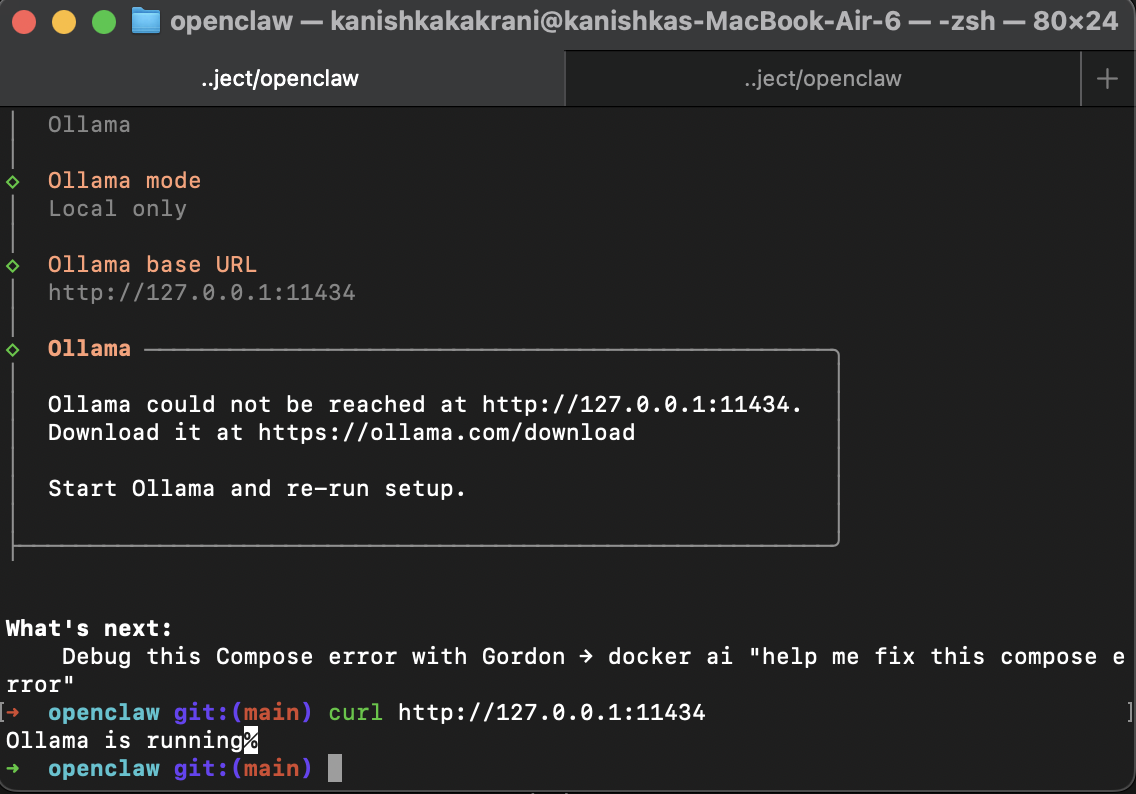Click the "What's next:" heading
The height and width of the screenshot is (794, 1136).
(89, 628)
